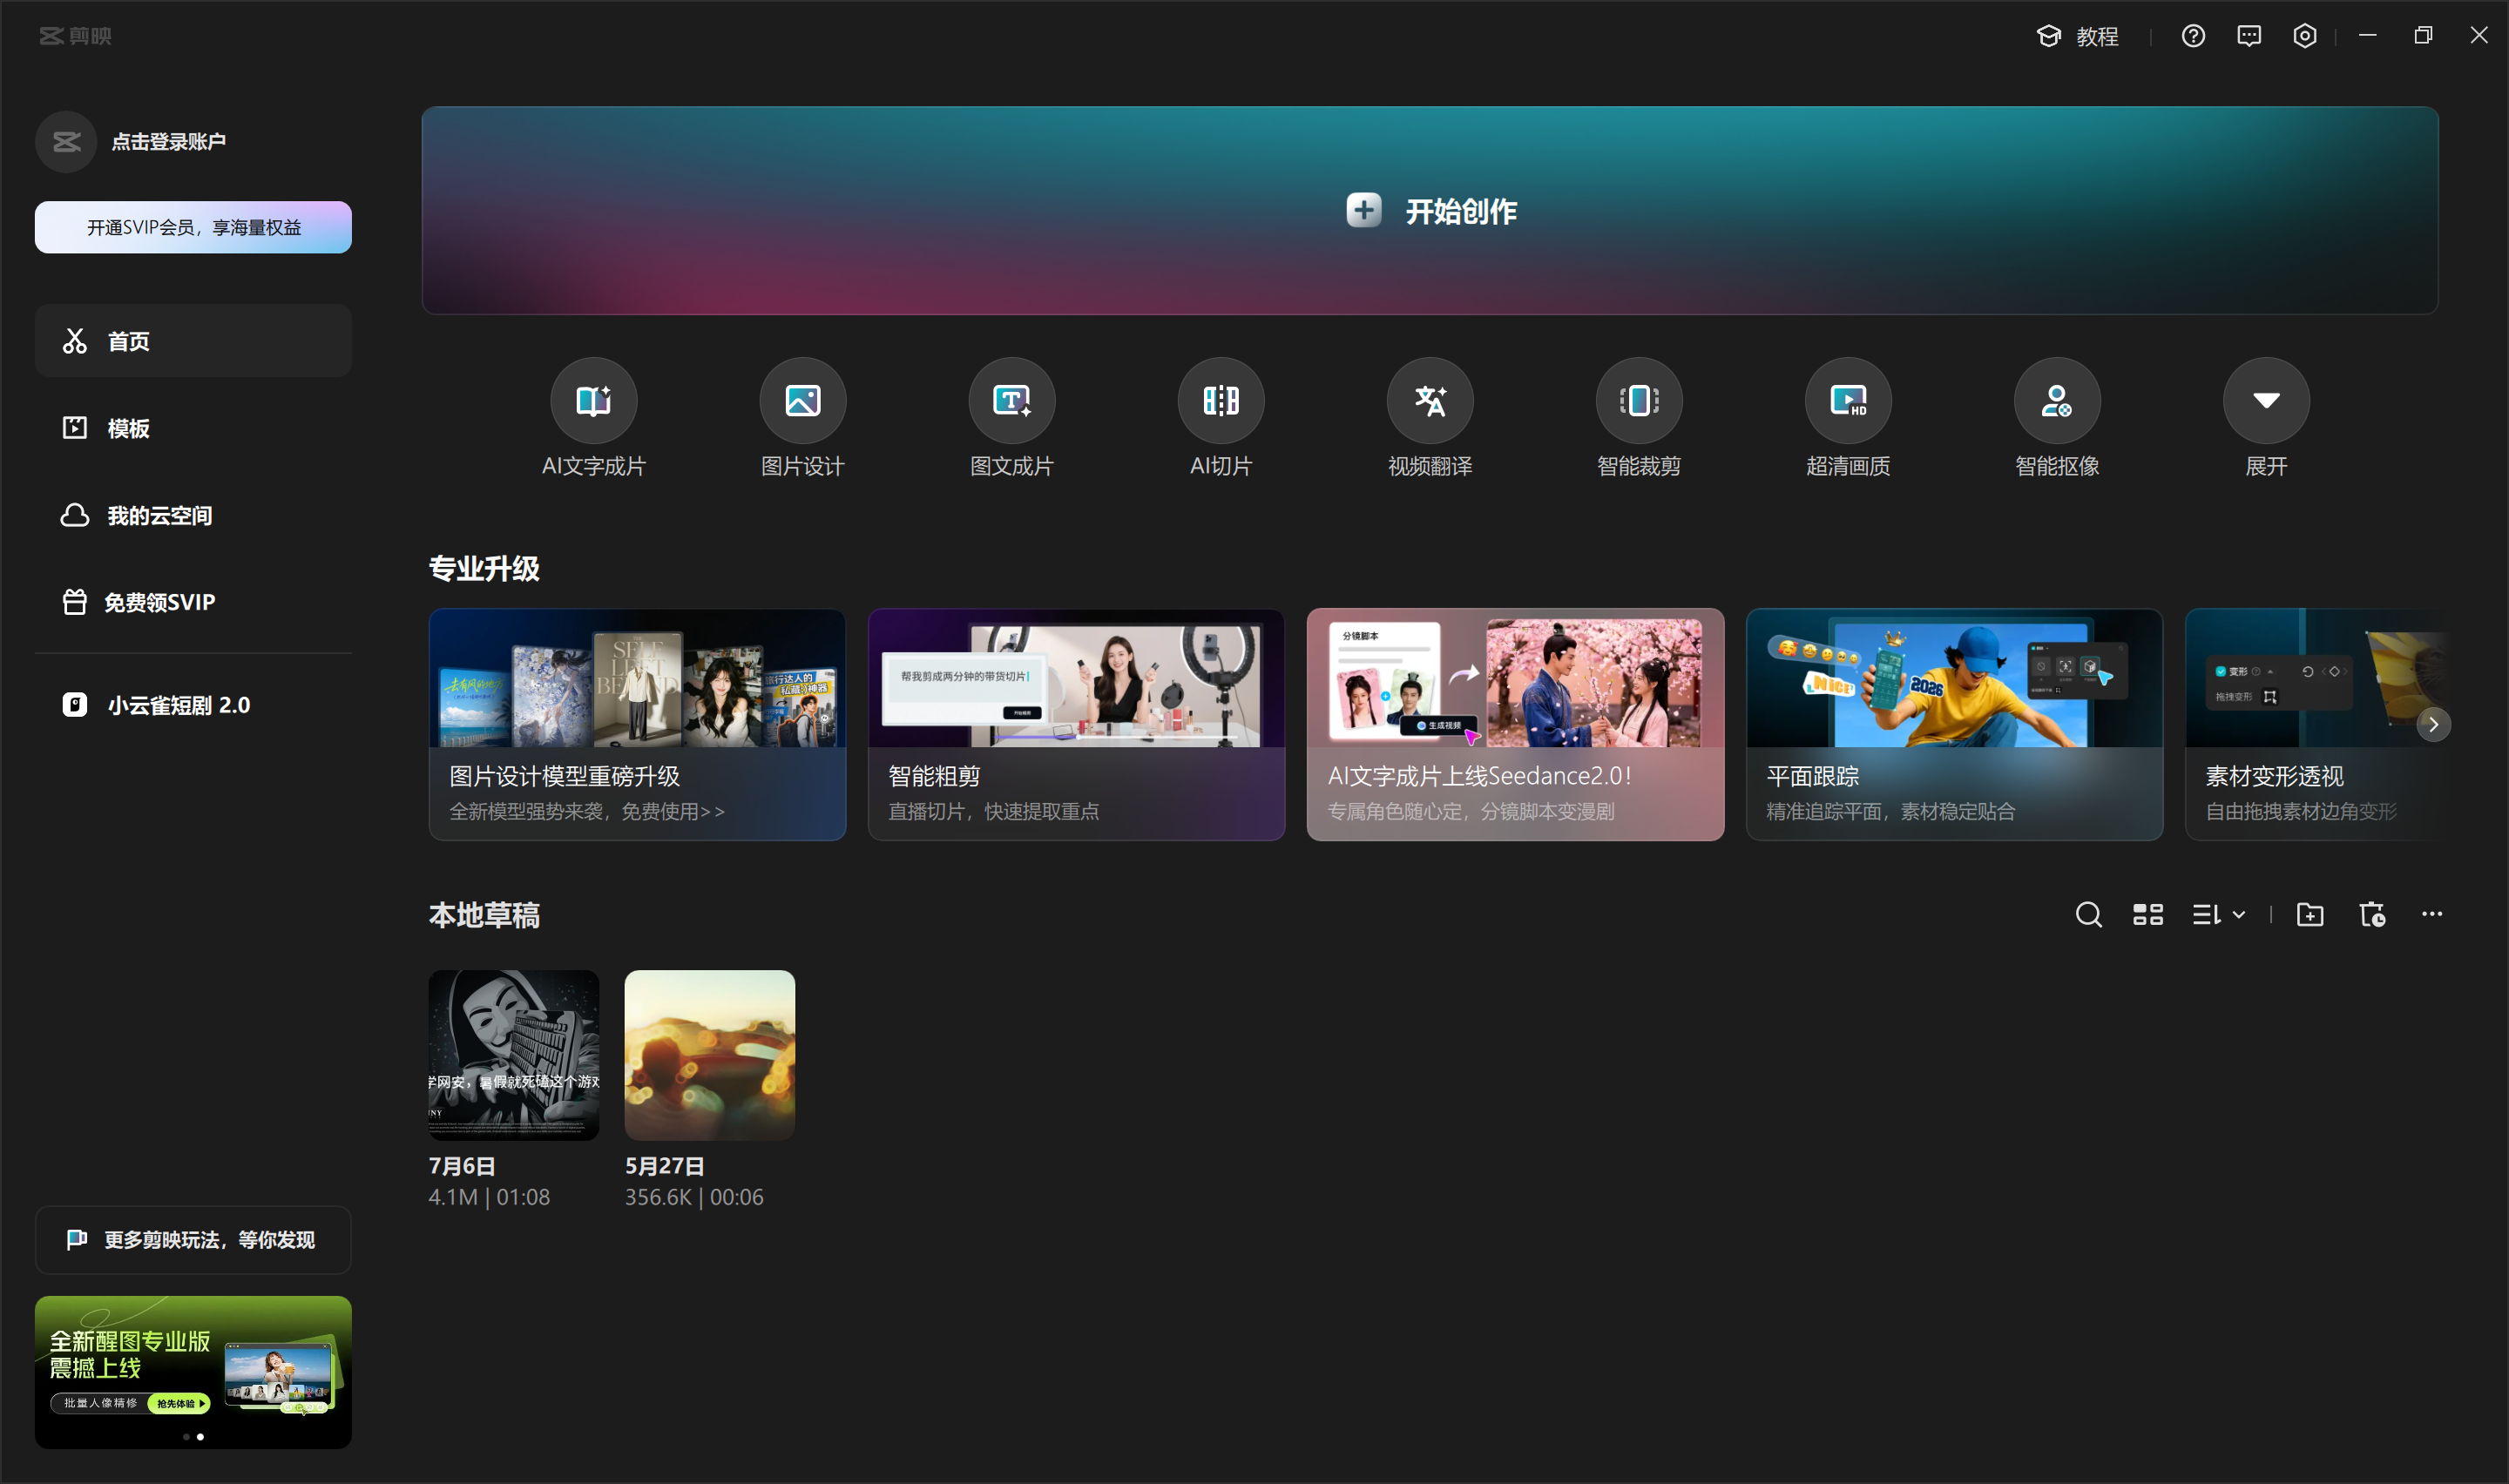2509x1484 pixels.
Task: Open the 超清画质 enhancement tool
Action: pos(1847,401)
